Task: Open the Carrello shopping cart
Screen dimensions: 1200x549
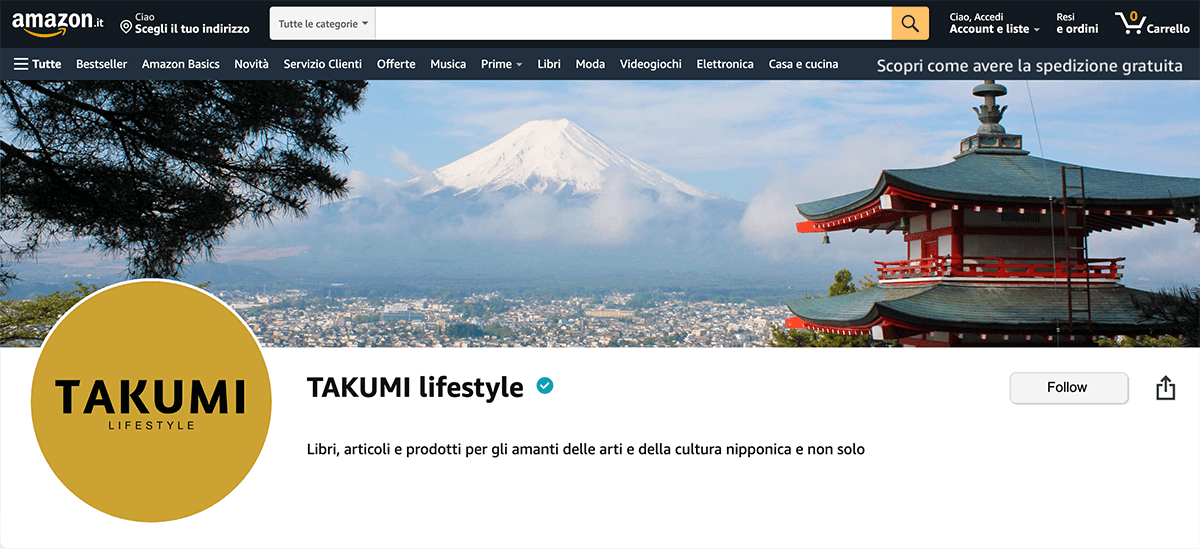Action: (1152, 23)
